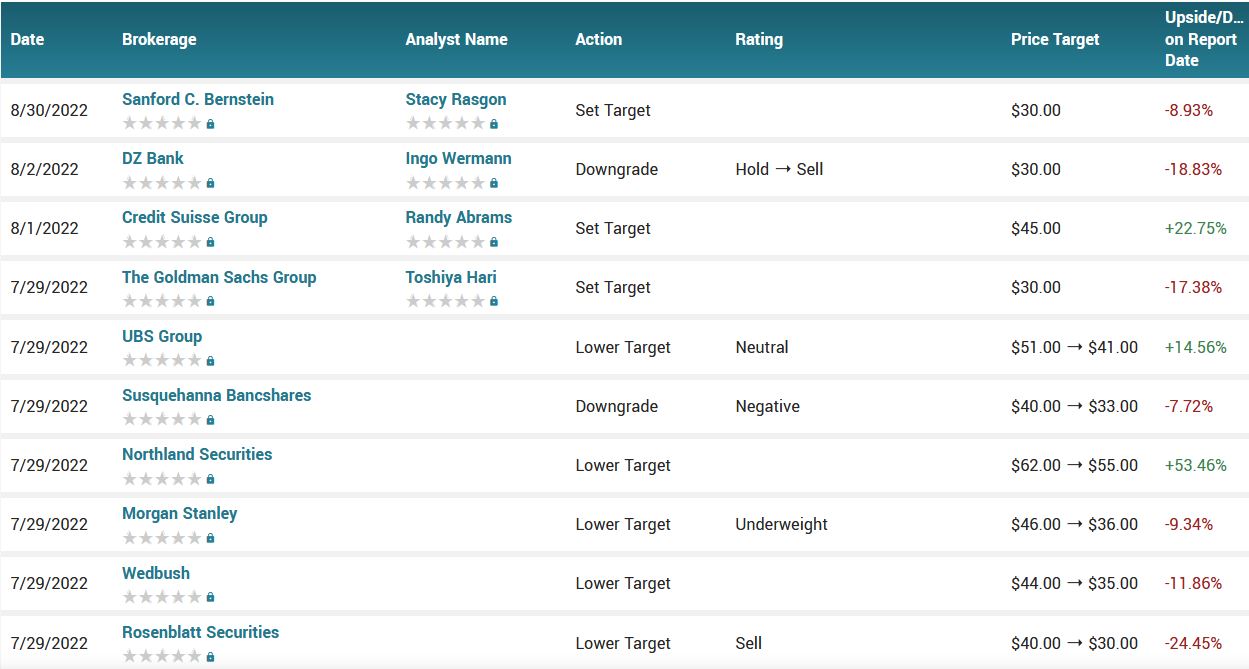Image resolution: width=1249 pixels, height=669 pixels.
Task: Click lock icon beneath Morgan Stanley stars
Action: 211,538
